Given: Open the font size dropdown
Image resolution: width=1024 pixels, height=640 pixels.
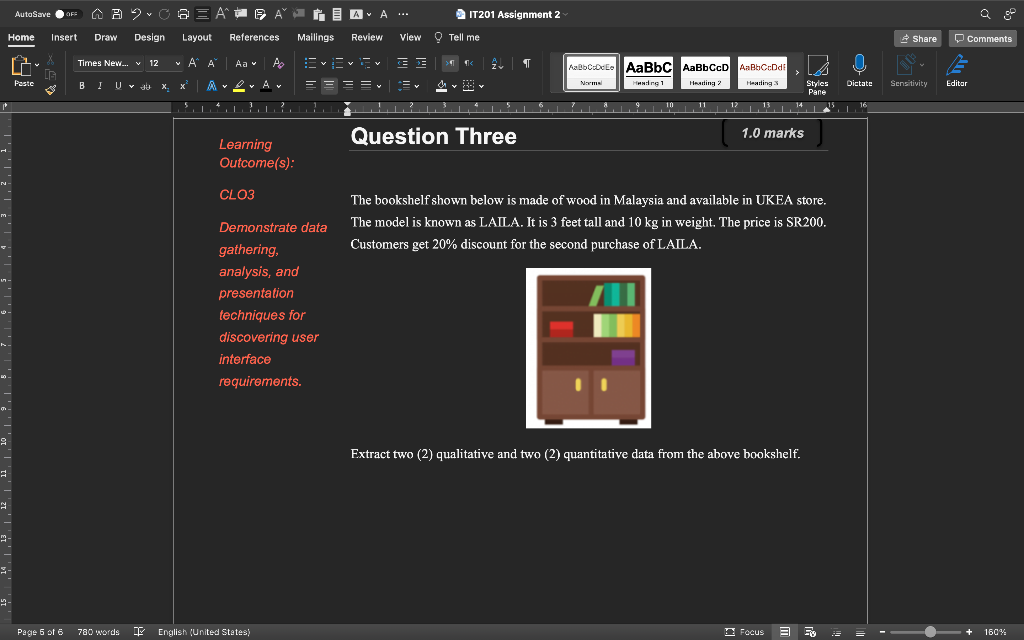Looking at the screenshot, I should tap(178, 63).
